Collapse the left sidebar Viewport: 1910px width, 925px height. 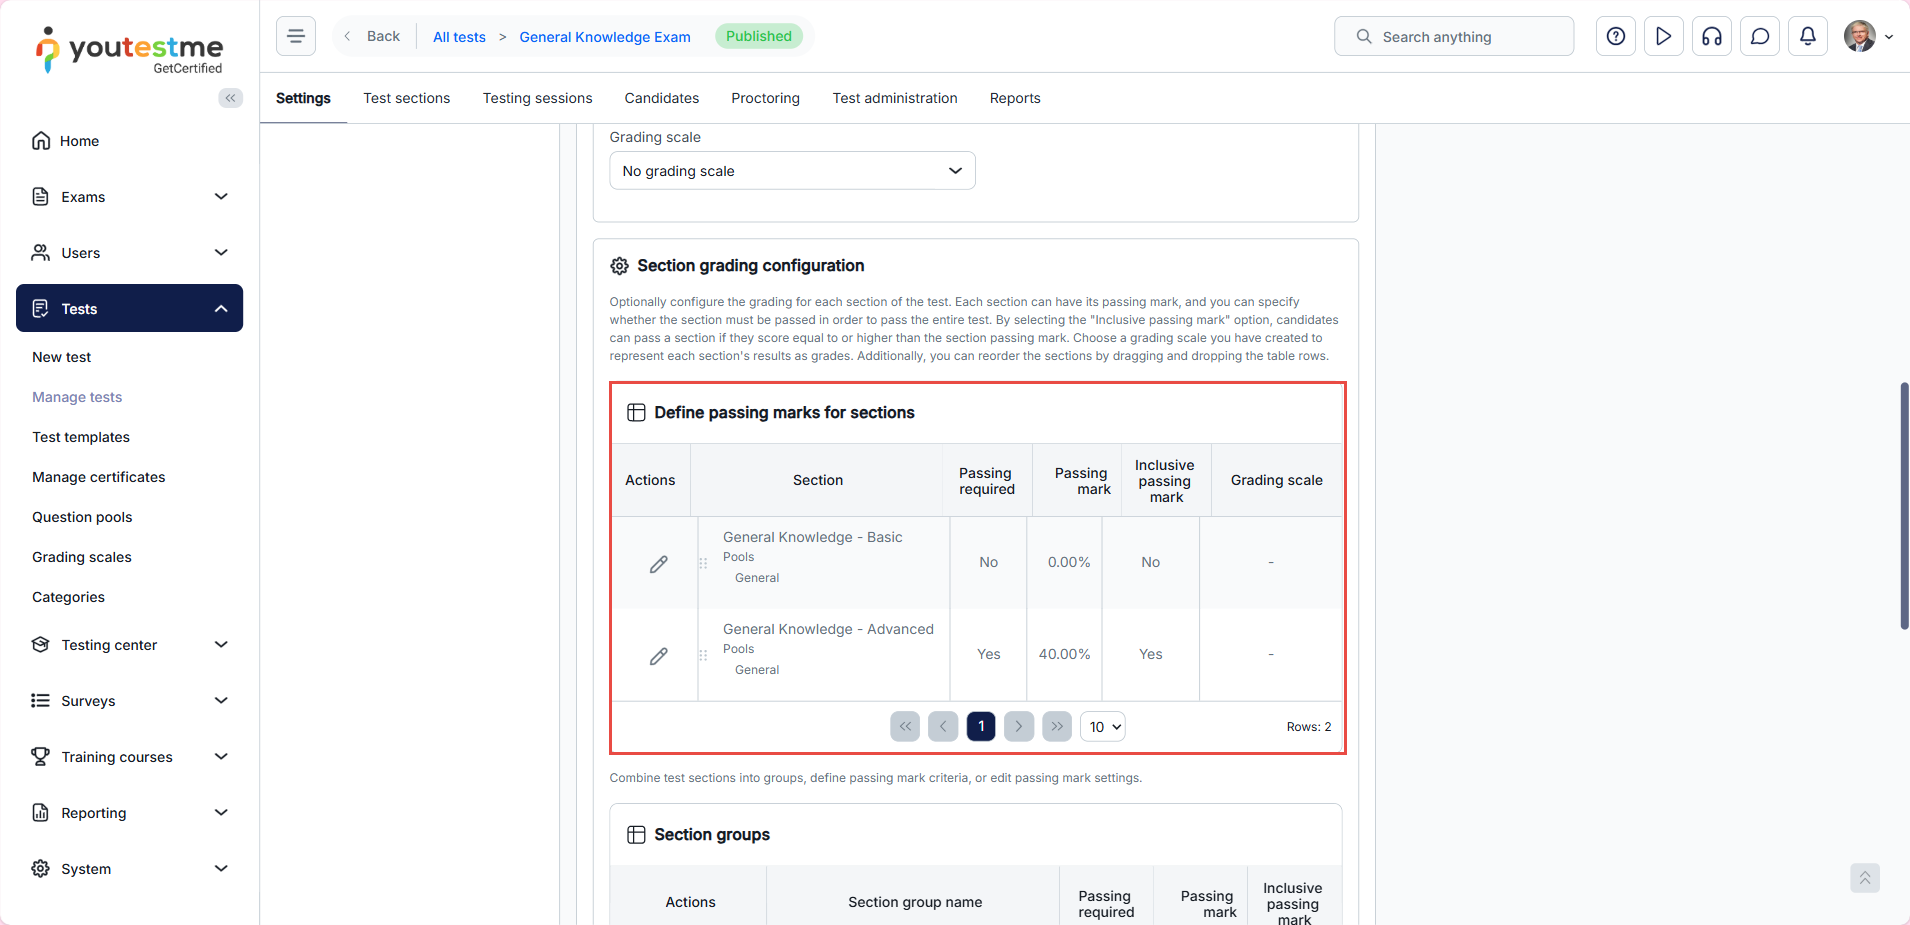[230, 98]
